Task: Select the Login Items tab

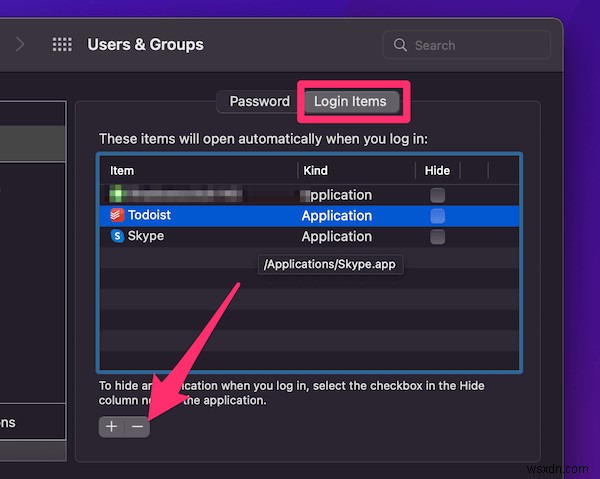Action: point(350,101)
